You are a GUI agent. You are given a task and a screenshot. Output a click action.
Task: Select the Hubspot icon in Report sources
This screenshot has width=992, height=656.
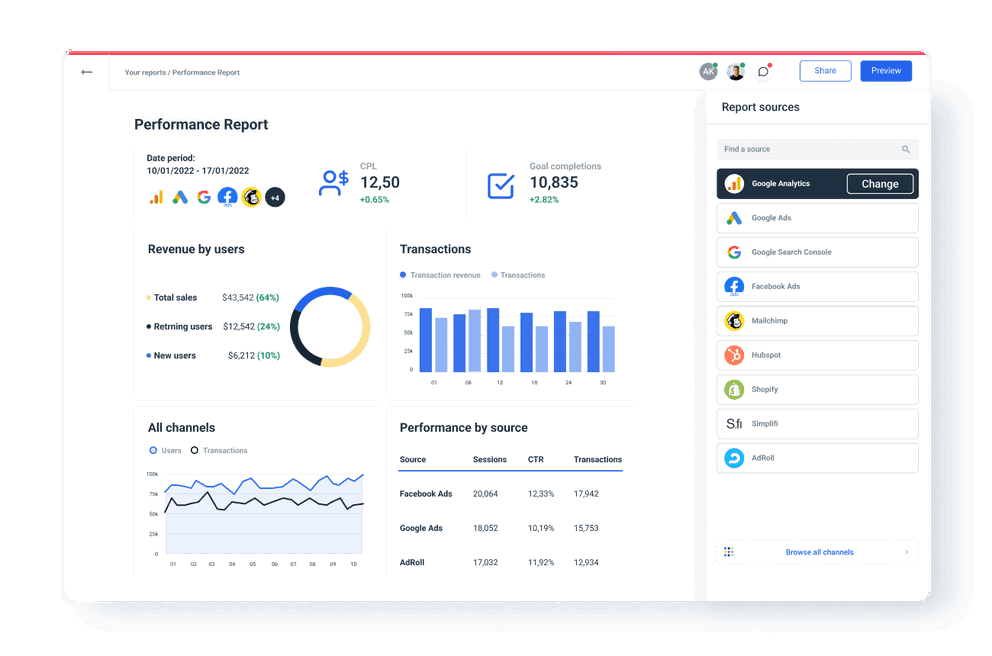734,354
